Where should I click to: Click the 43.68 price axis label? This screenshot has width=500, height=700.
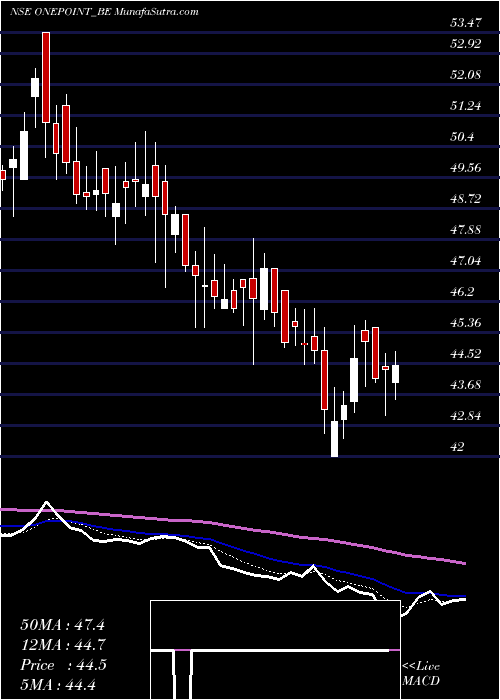pyautogui.click(x=466, y=385)
